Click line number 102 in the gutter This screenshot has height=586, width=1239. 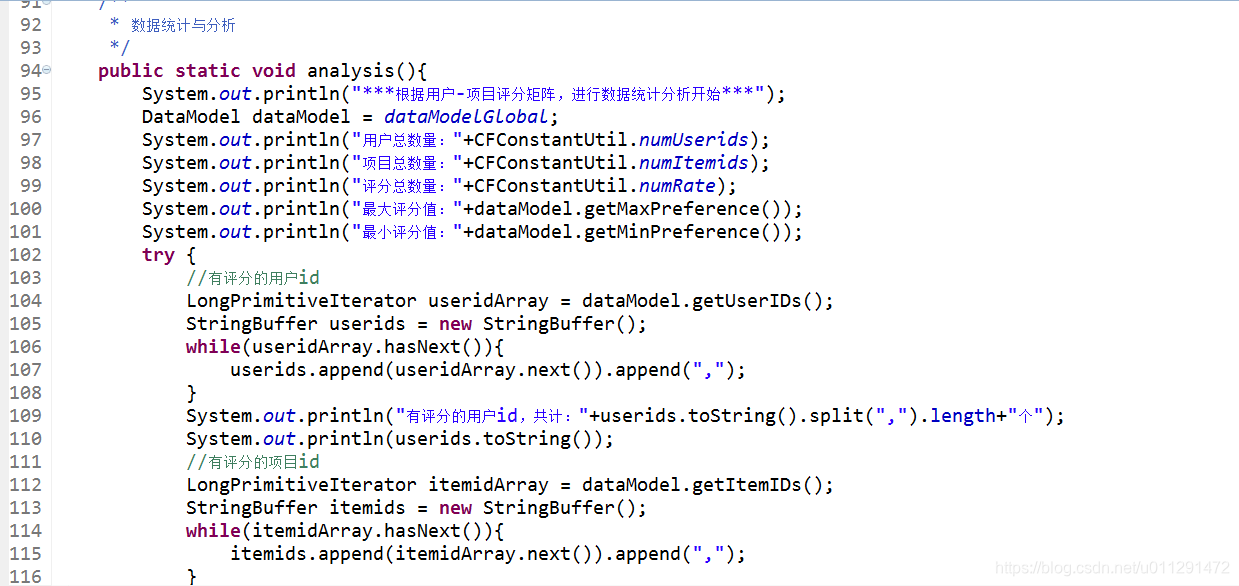(x=25, y=255)
